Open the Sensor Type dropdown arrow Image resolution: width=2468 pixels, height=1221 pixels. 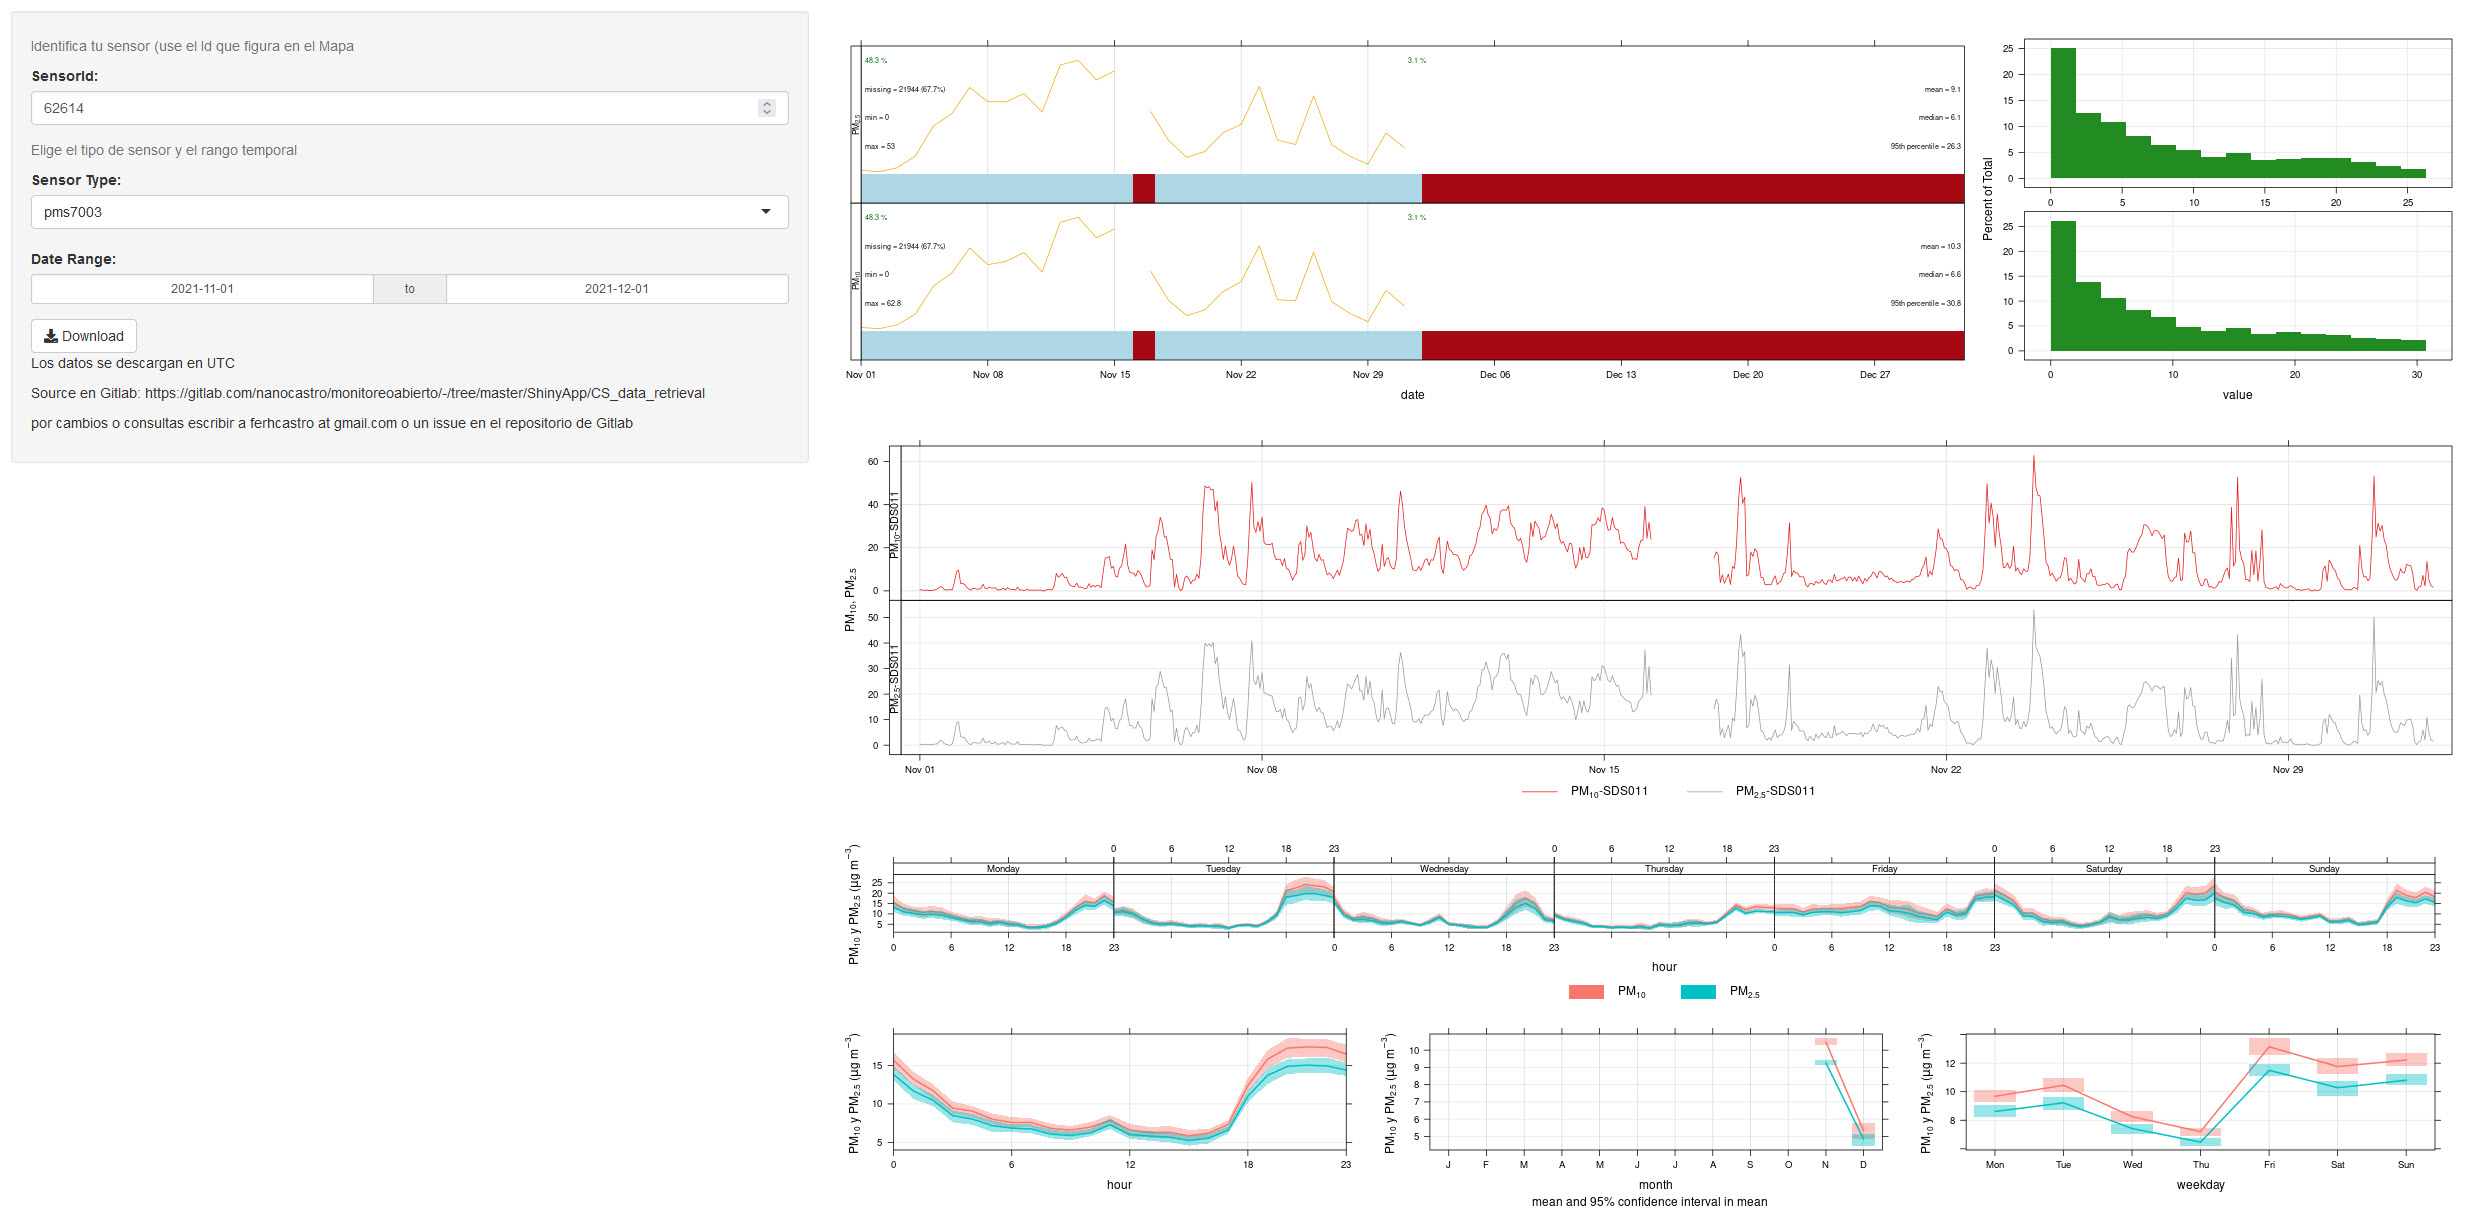click(x=766, y=212)
